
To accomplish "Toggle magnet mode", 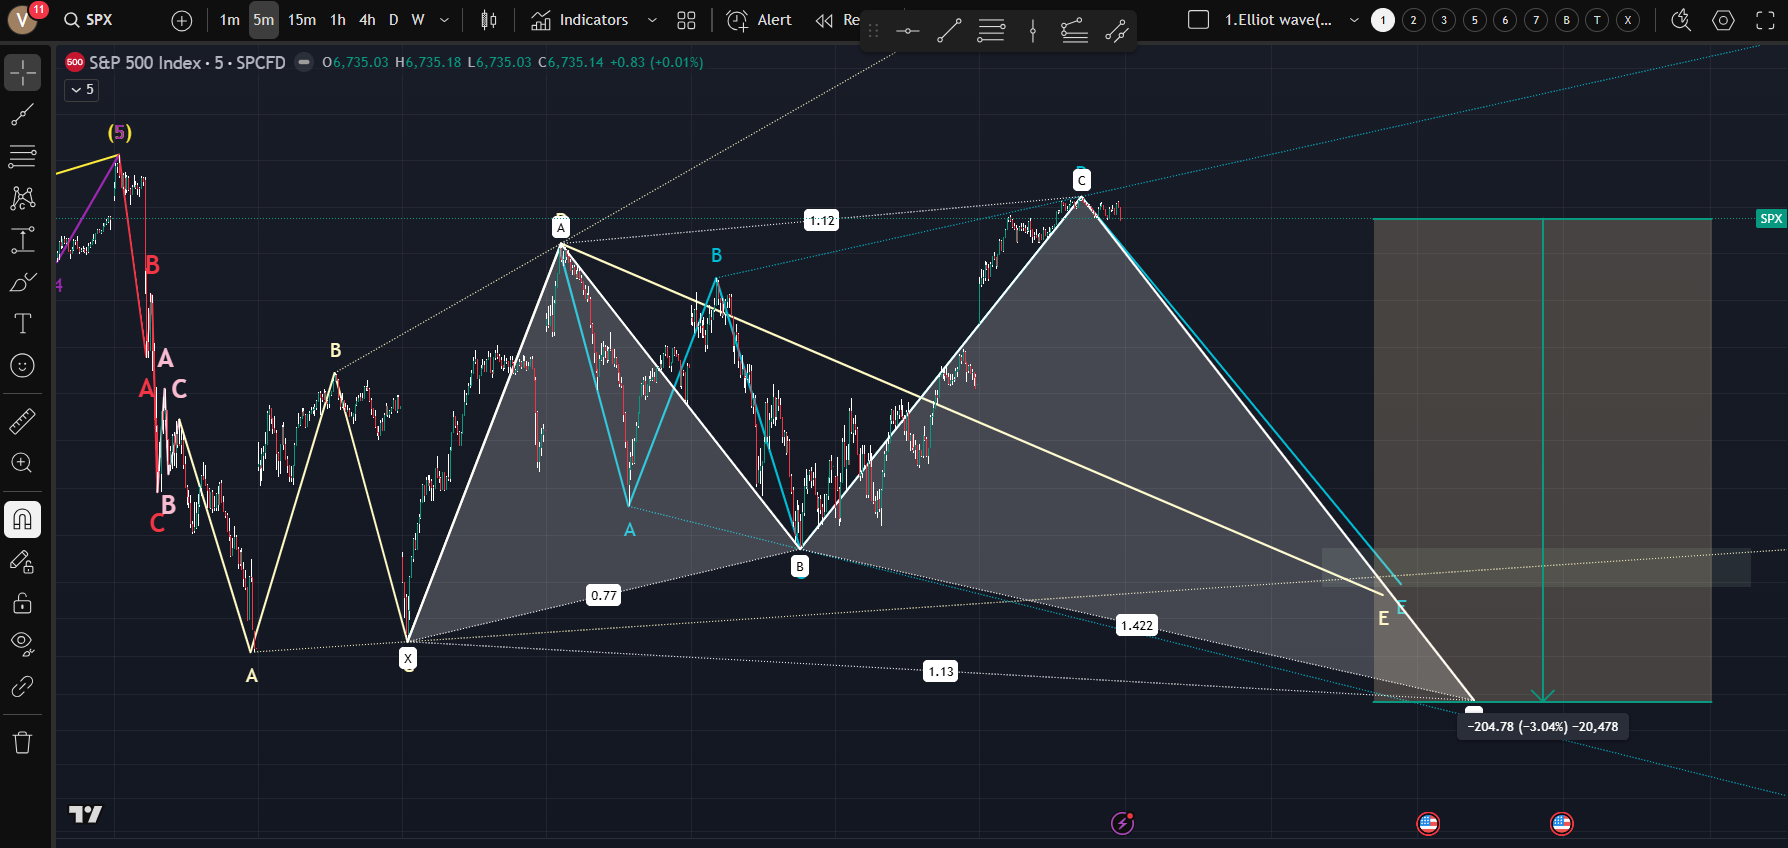I will tap(22, 519).
